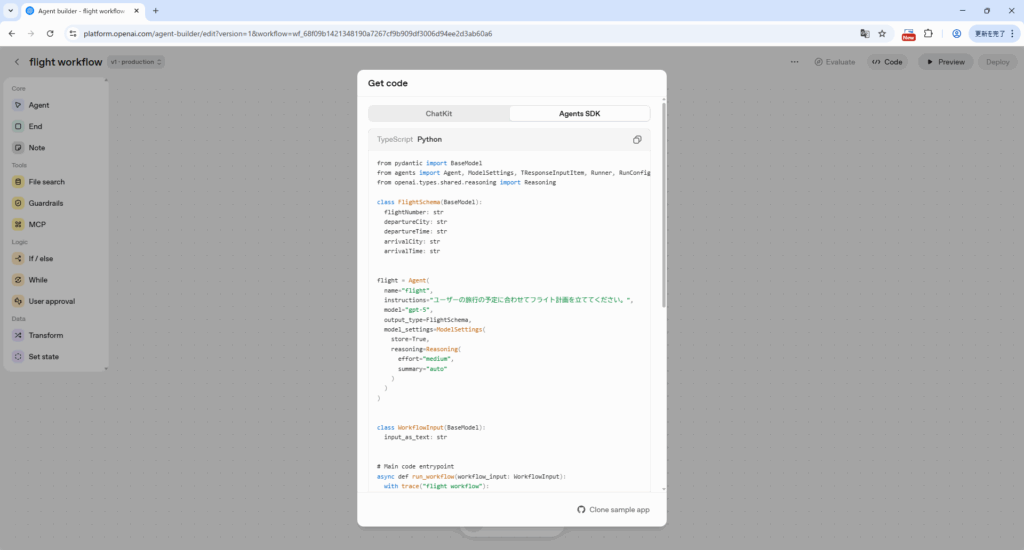
Task: Select the While loop icon
Action: click(x=18, y=280)
